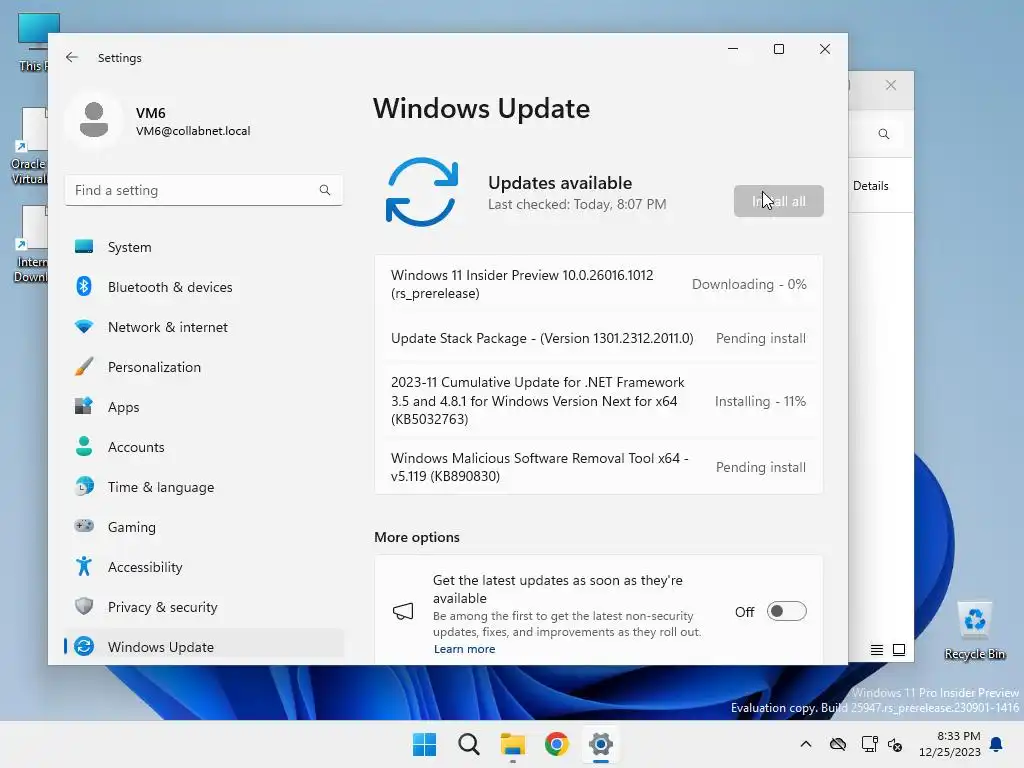Open the notification bell

point(997,744)
